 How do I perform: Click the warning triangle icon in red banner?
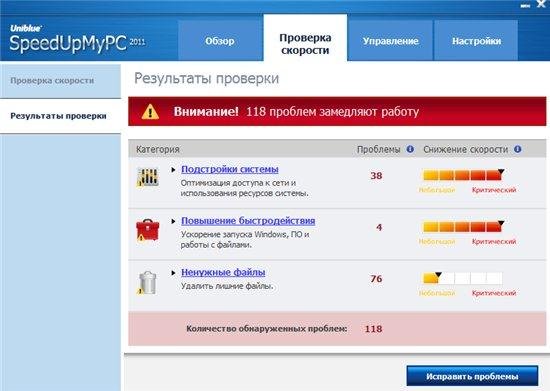coord(150,112)
